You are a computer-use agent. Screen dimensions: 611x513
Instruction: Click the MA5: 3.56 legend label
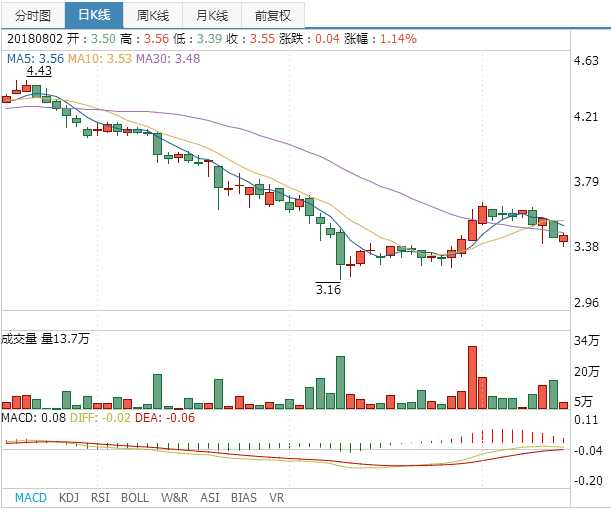pos(35,58)
